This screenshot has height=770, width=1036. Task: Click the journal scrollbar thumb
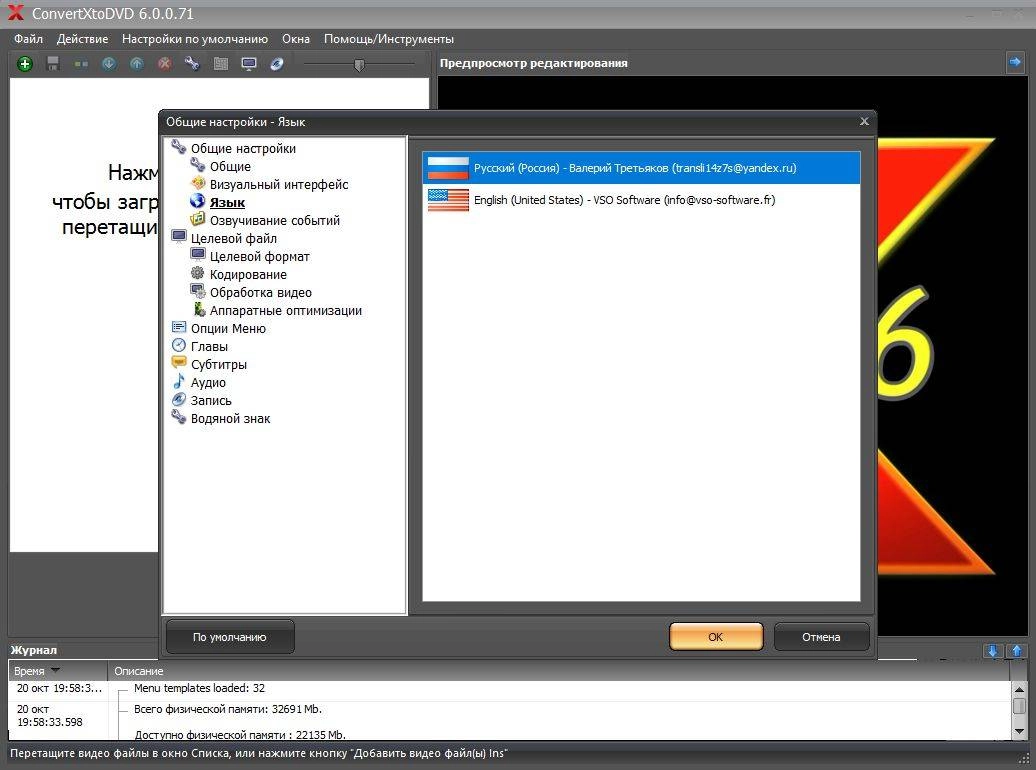(1019, 706)
